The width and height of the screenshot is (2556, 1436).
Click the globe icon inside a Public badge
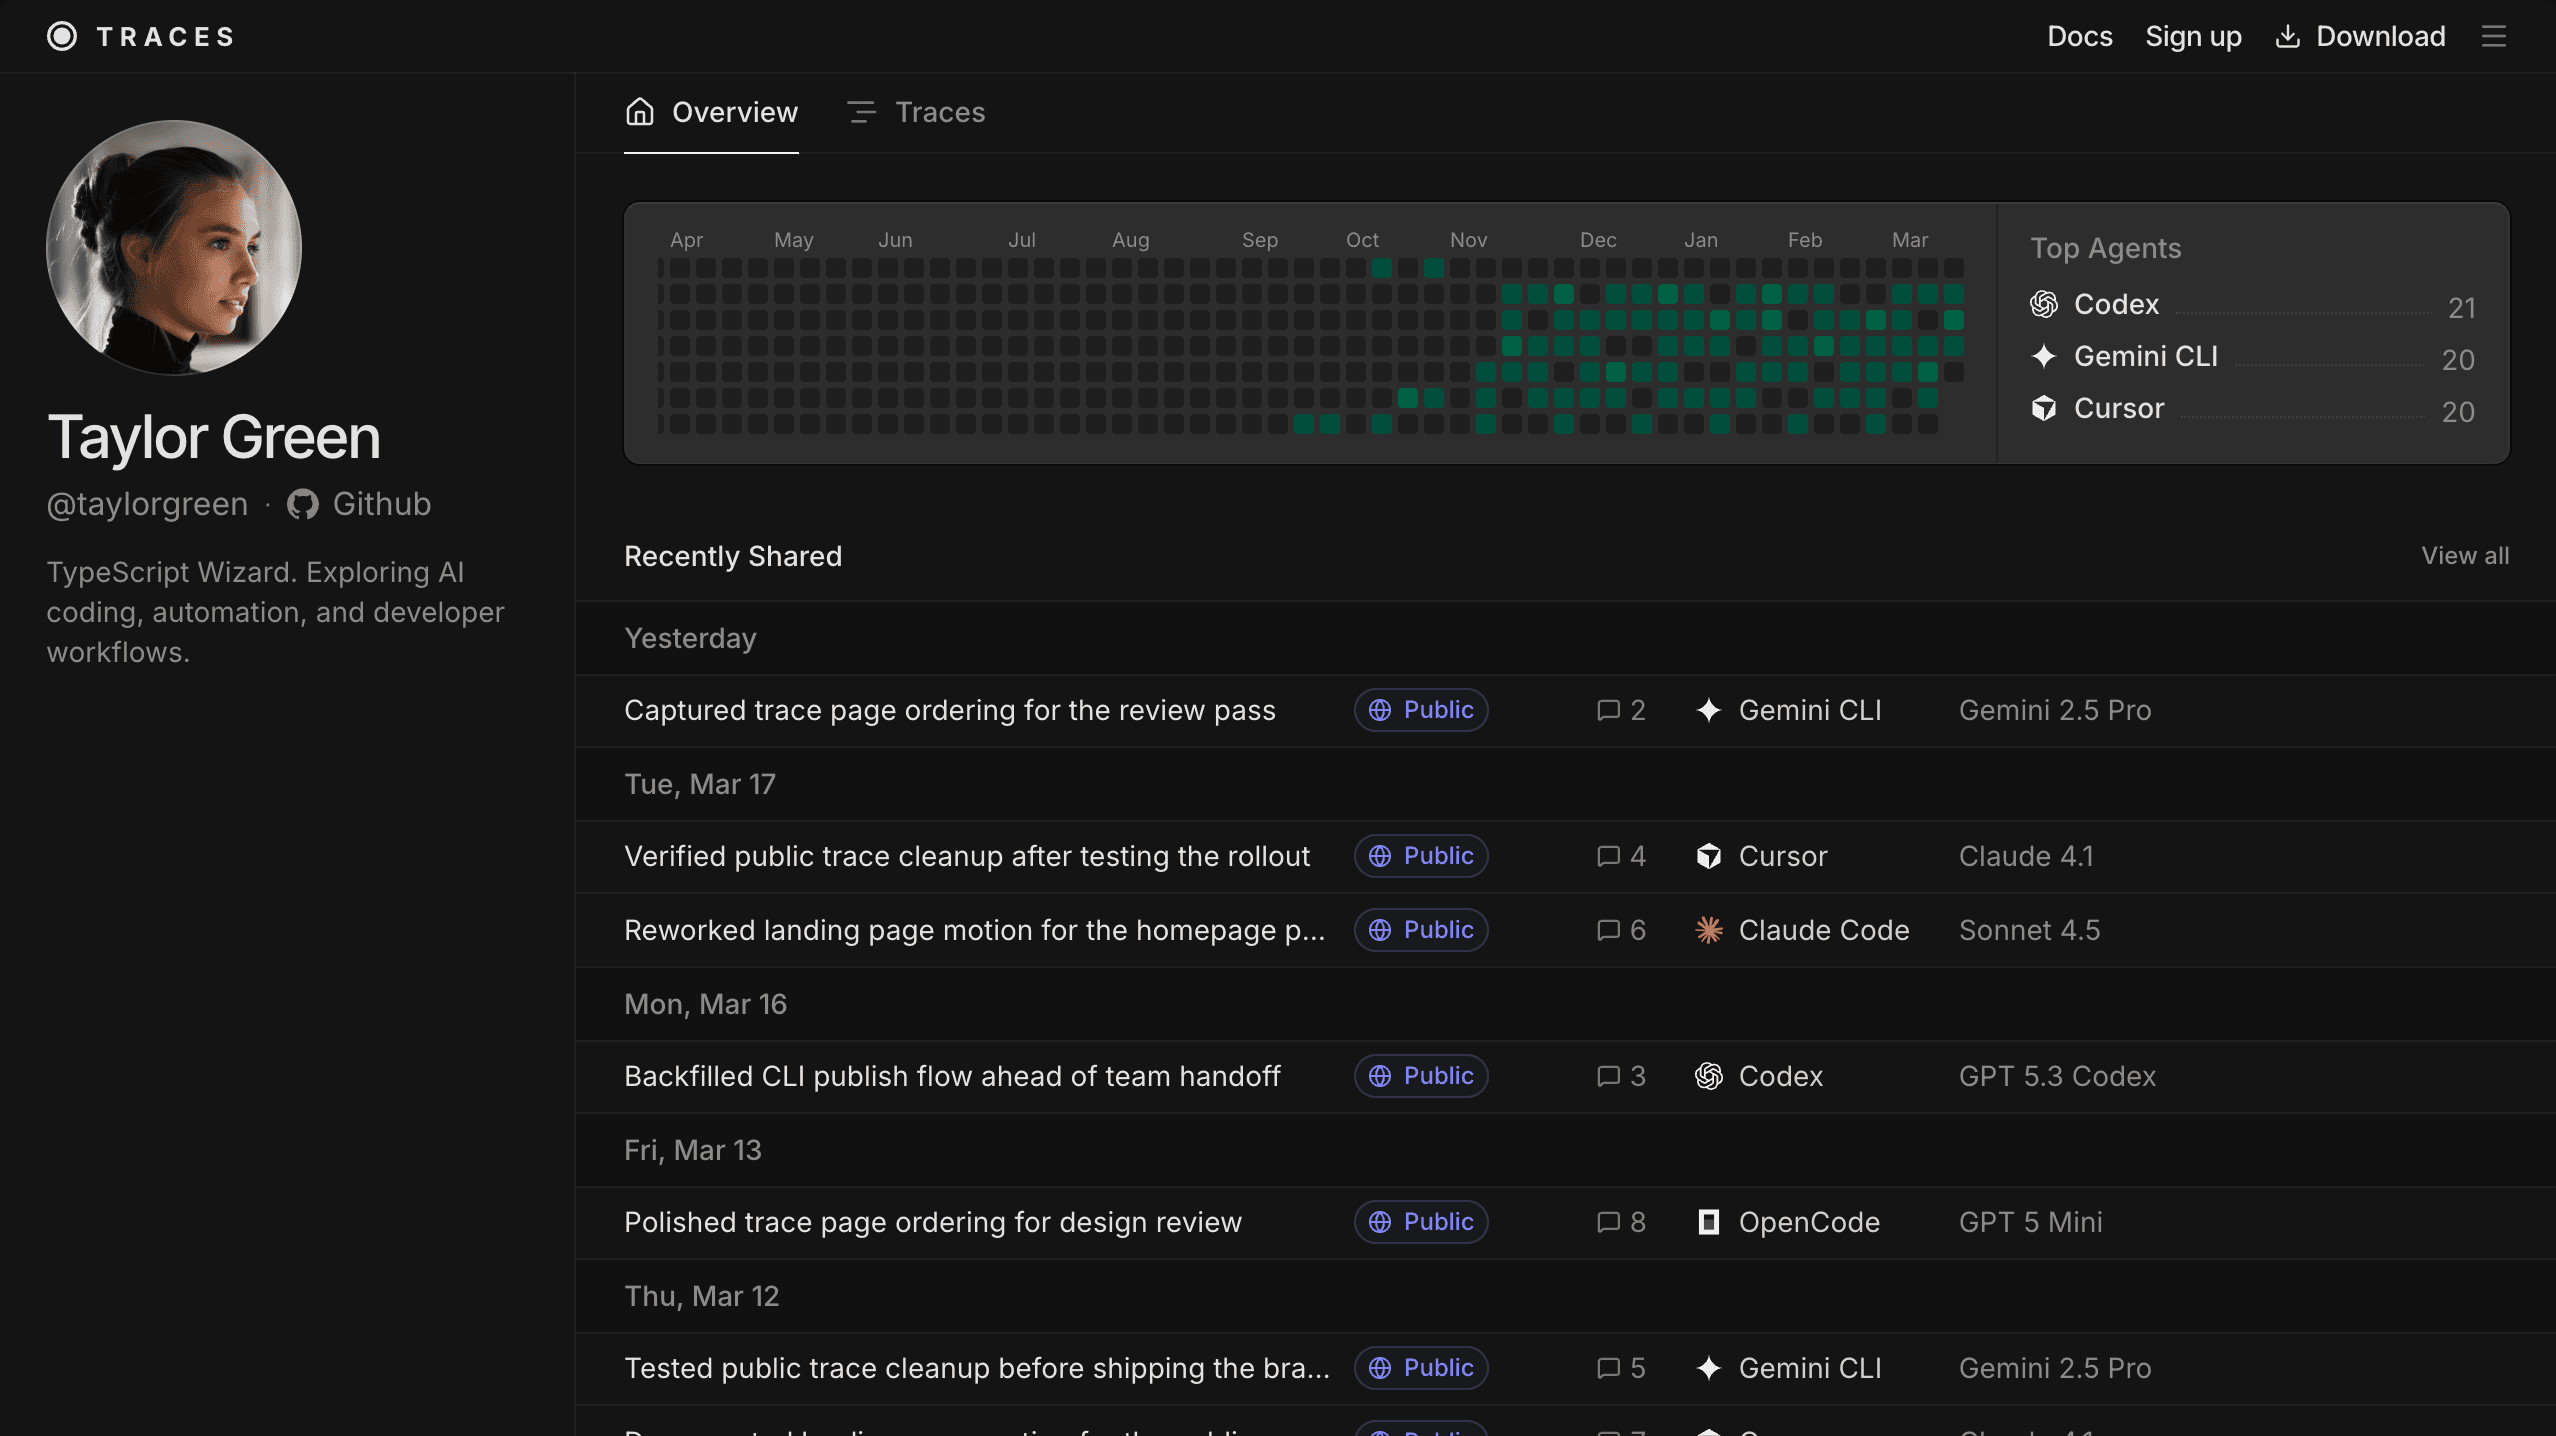coord(1382,710)
